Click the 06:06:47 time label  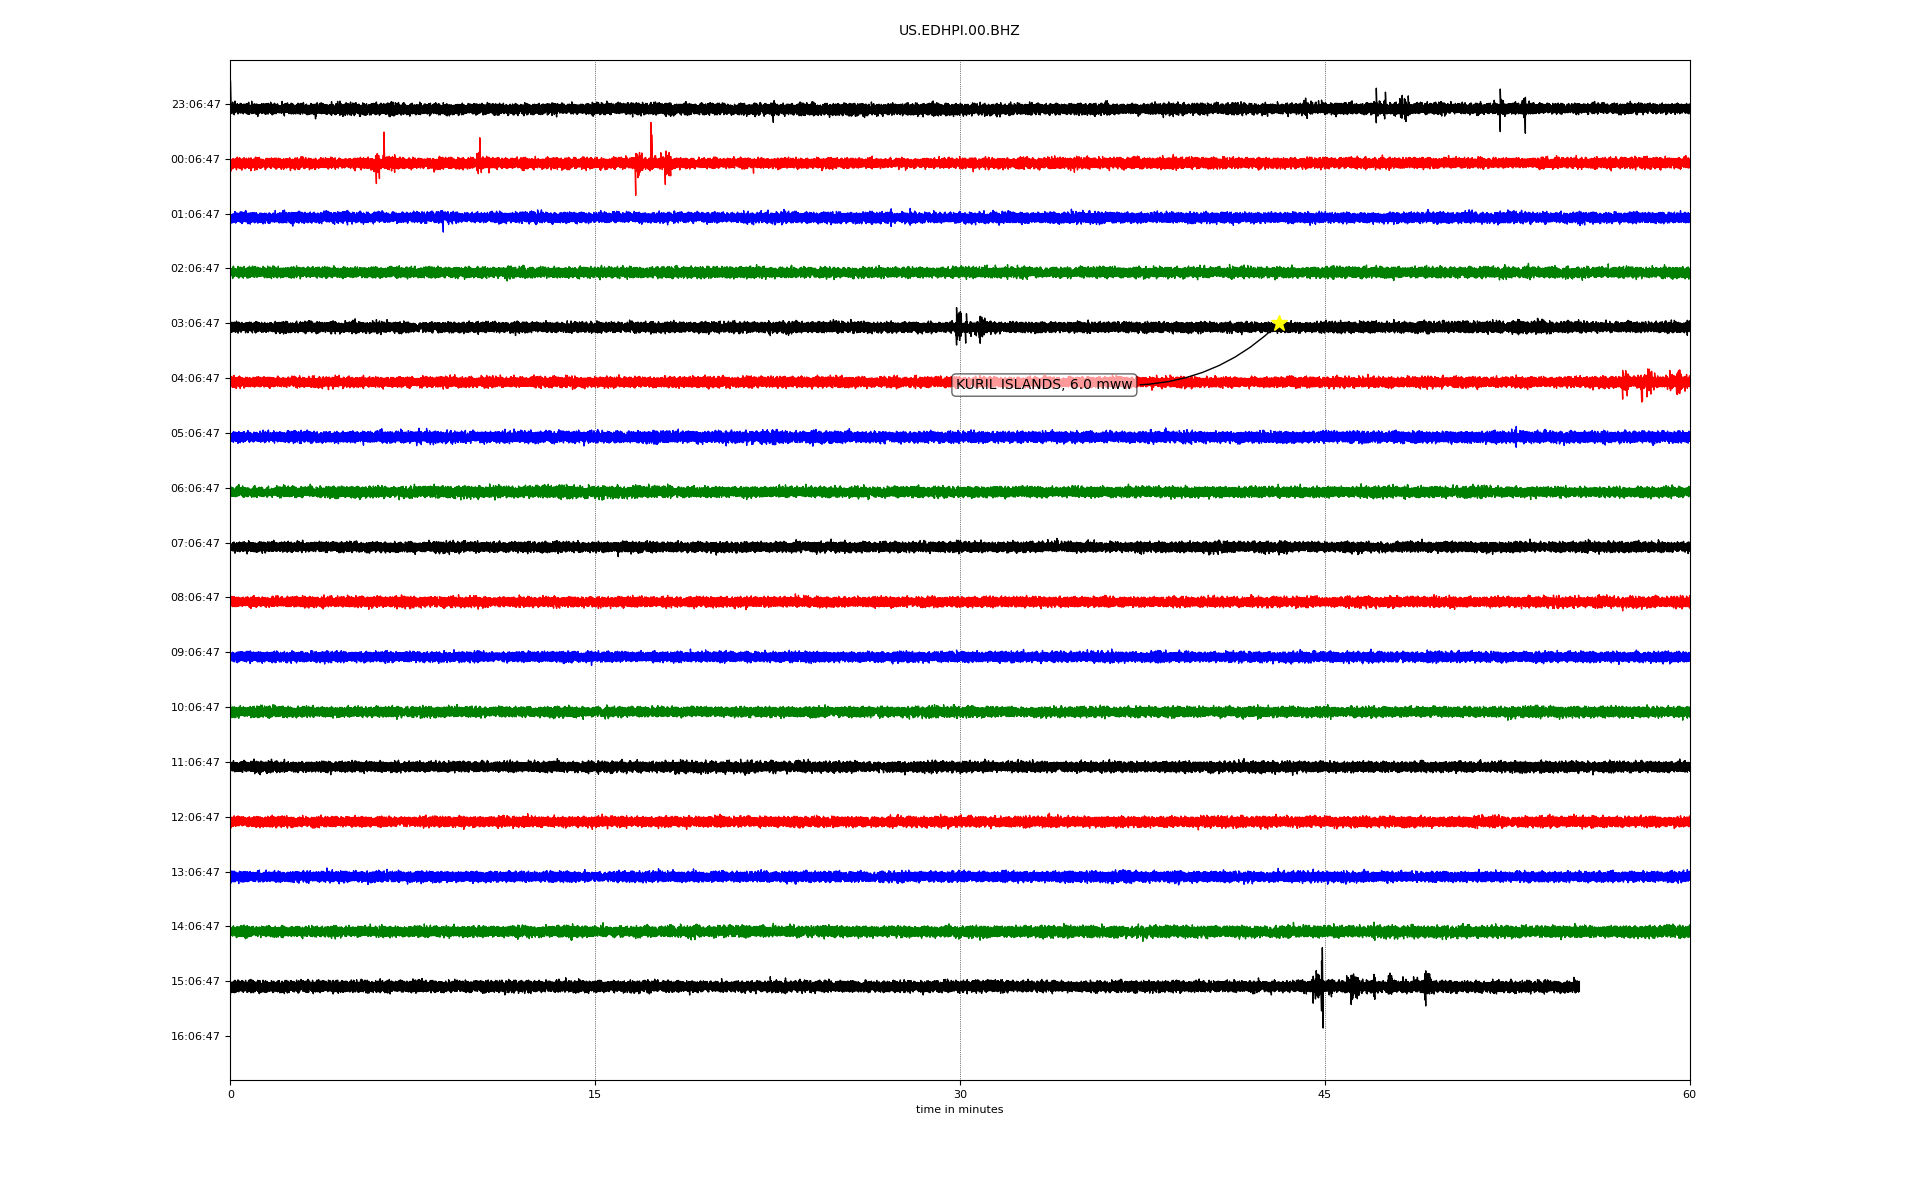[196, 489]
